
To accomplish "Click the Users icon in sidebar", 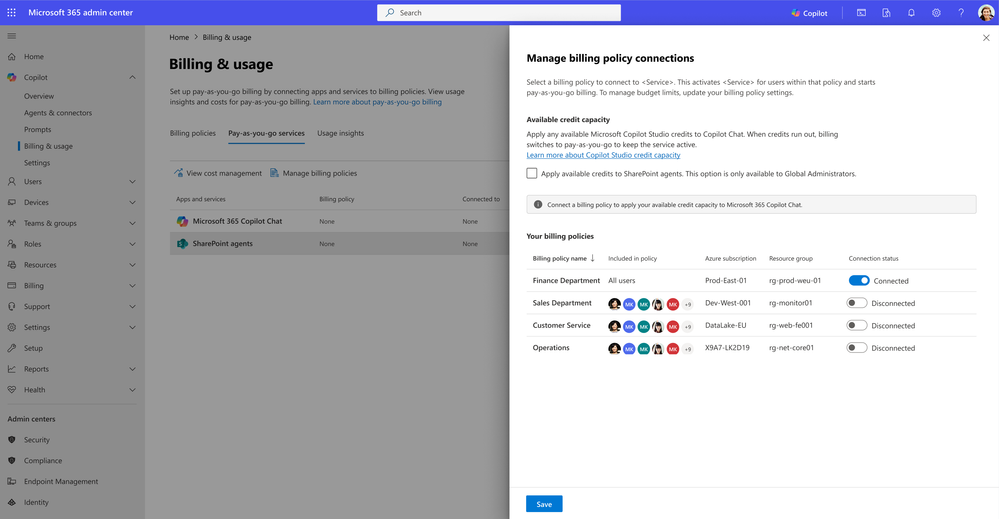I will pyautogui.click(x=11, y=181).
